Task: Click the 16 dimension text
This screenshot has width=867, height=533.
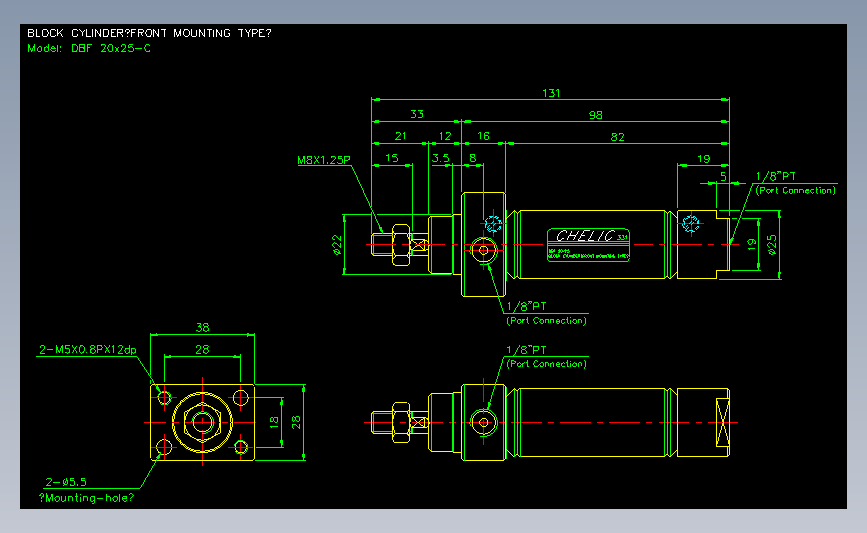Action: (x=483, y=136)
